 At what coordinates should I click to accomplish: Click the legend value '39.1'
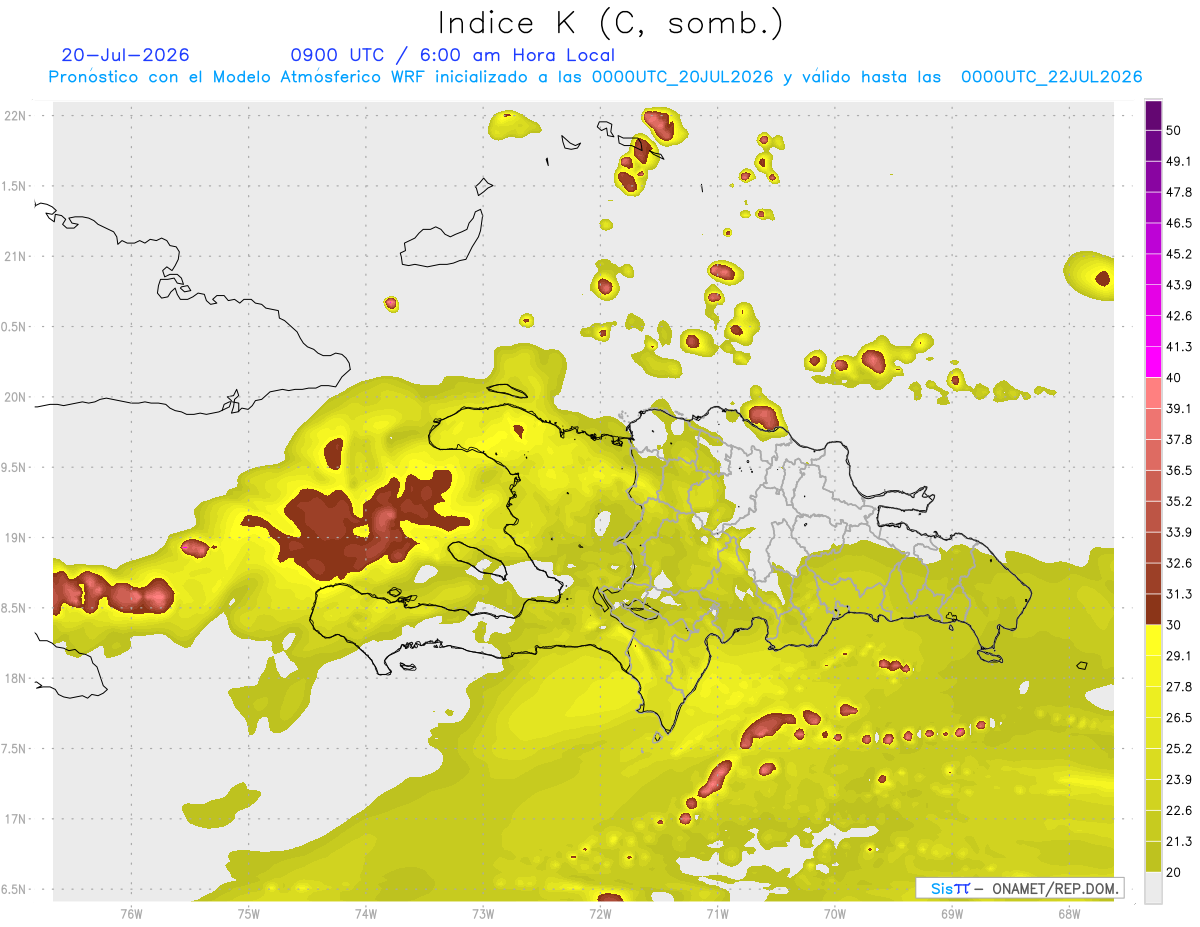pos(1179,408)
